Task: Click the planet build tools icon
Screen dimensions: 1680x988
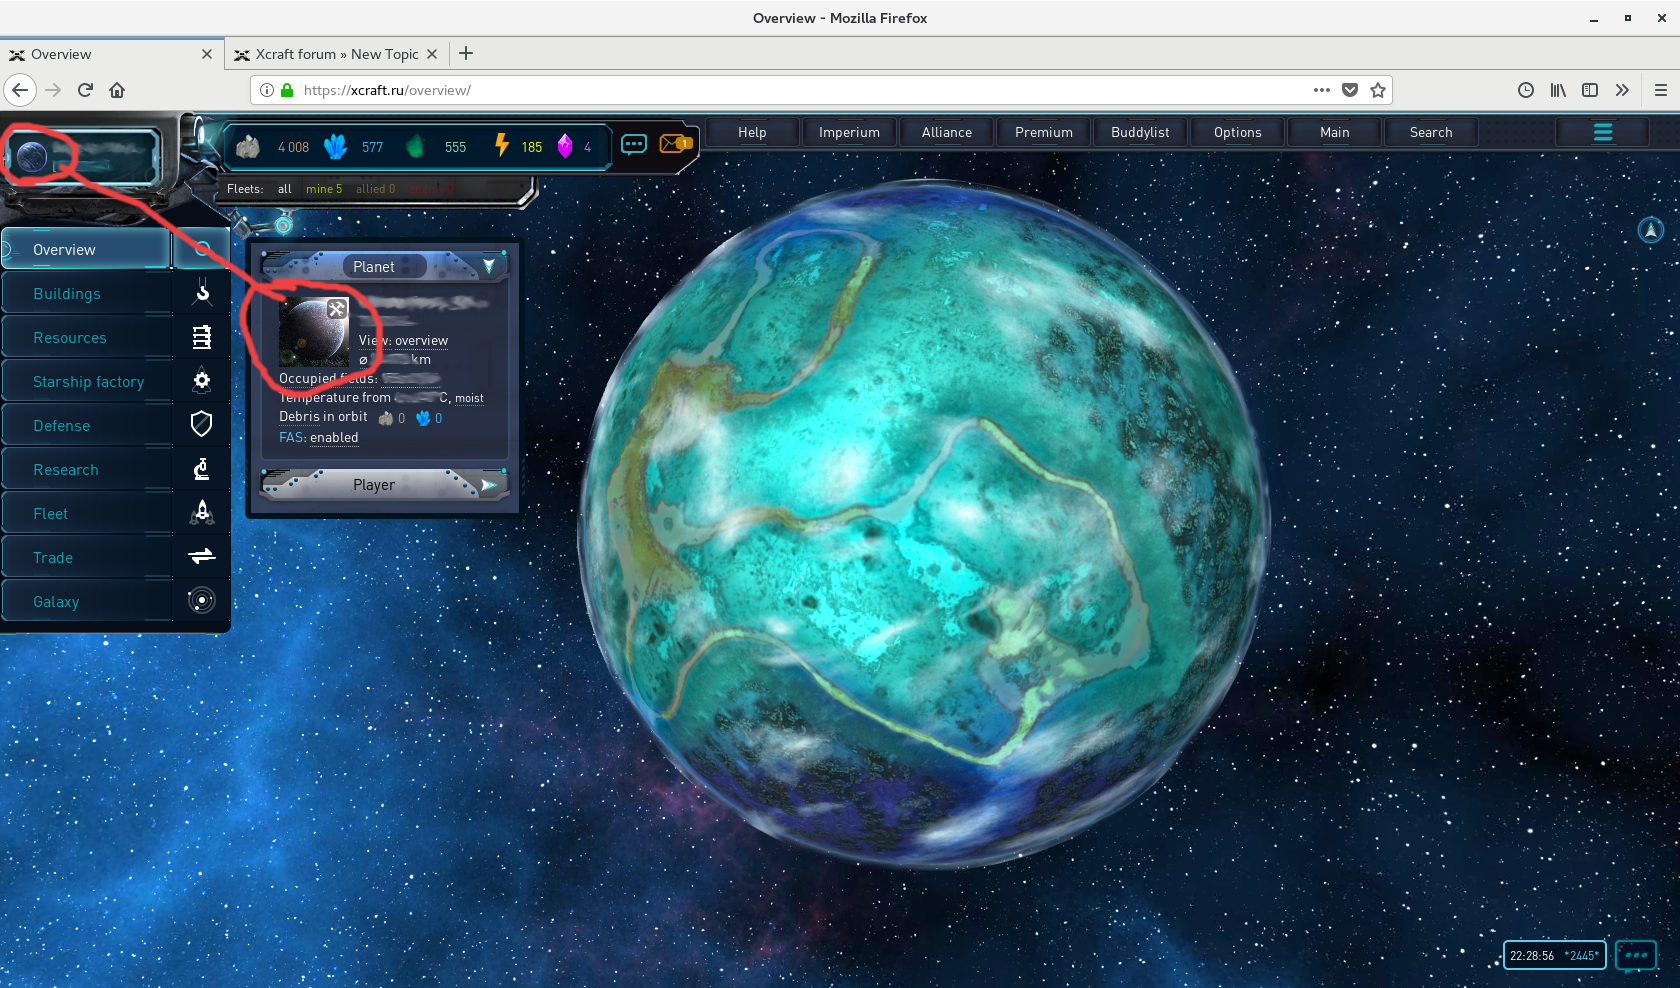Action: tap(337, 309)
